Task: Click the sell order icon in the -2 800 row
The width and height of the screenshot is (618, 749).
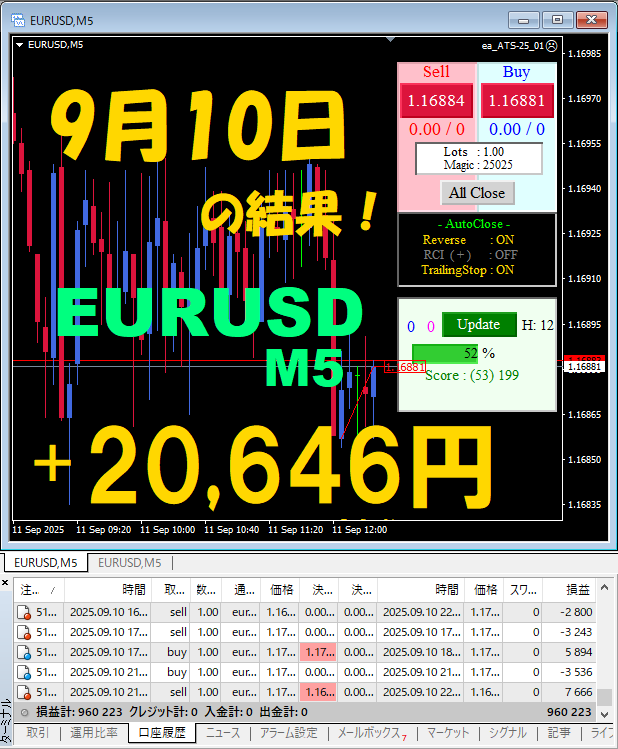Action: pos(24,612)
